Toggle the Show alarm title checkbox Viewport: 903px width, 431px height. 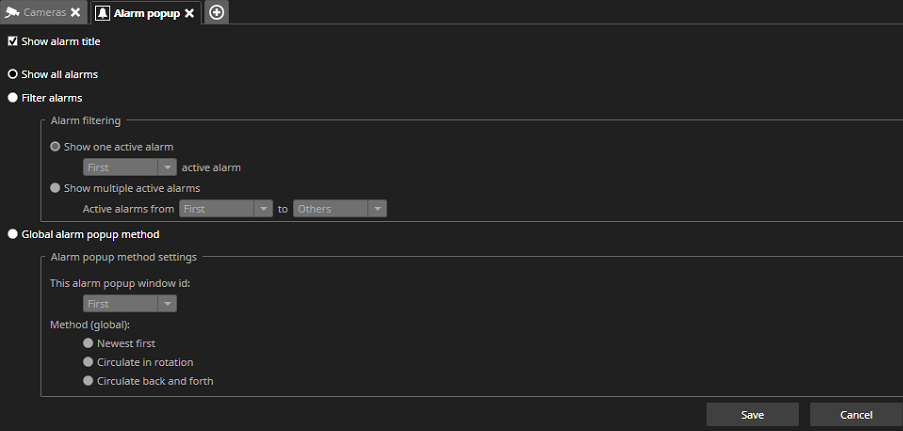click(x=13, y=42)
